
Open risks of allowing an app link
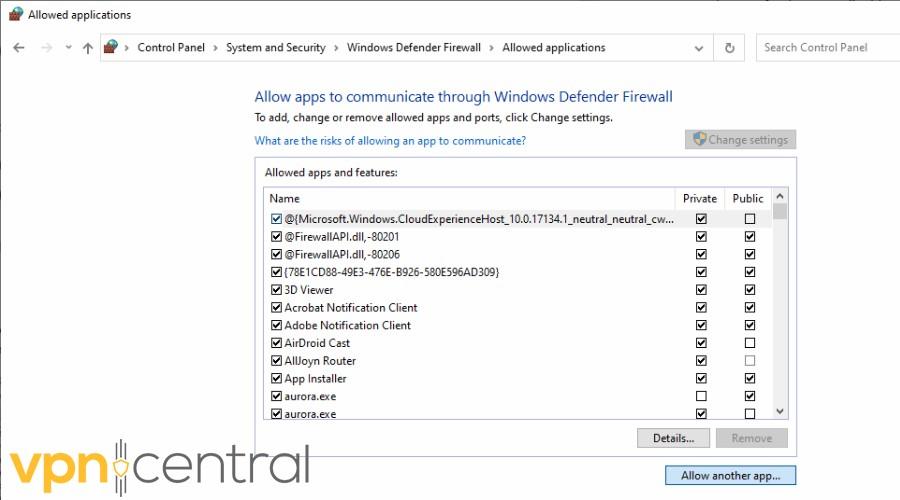tap(390, 141)
